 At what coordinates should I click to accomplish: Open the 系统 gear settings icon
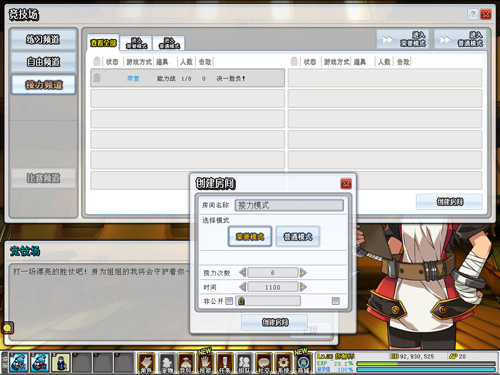point(283,363)
